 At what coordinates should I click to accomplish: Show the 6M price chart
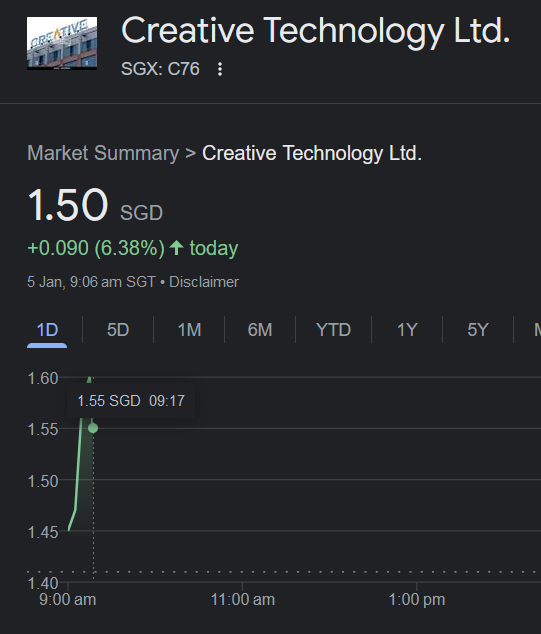260,330
